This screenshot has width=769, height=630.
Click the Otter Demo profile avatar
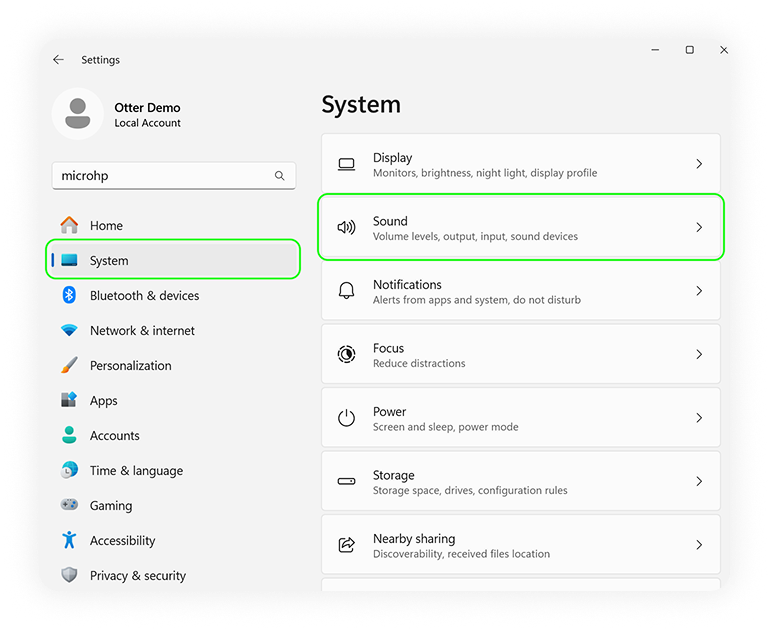[x=77, y=114]
